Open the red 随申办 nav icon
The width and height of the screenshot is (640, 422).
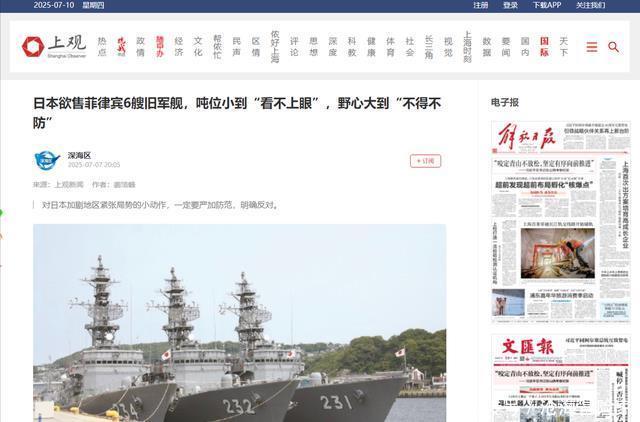pos(160,47)
